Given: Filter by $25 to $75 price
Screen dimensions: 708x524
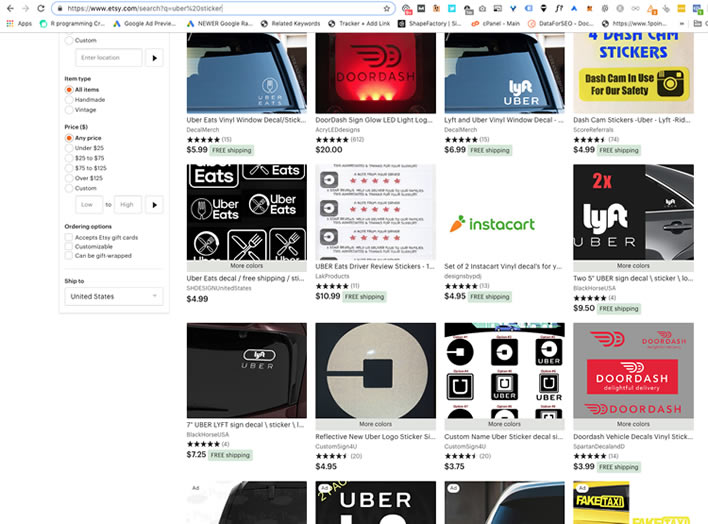Looking at the screenshot, I should click(x=69, y=158).
